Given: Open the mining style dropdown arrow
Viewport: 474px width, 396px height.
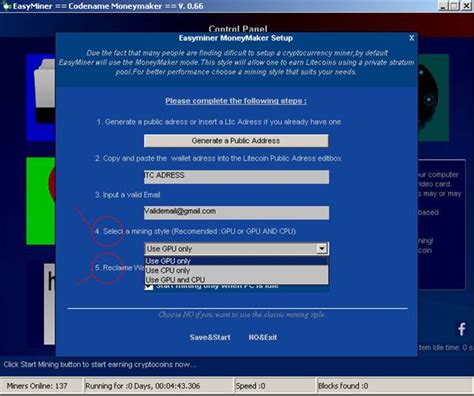Looking at the screenshot, I should click(322, 249).
